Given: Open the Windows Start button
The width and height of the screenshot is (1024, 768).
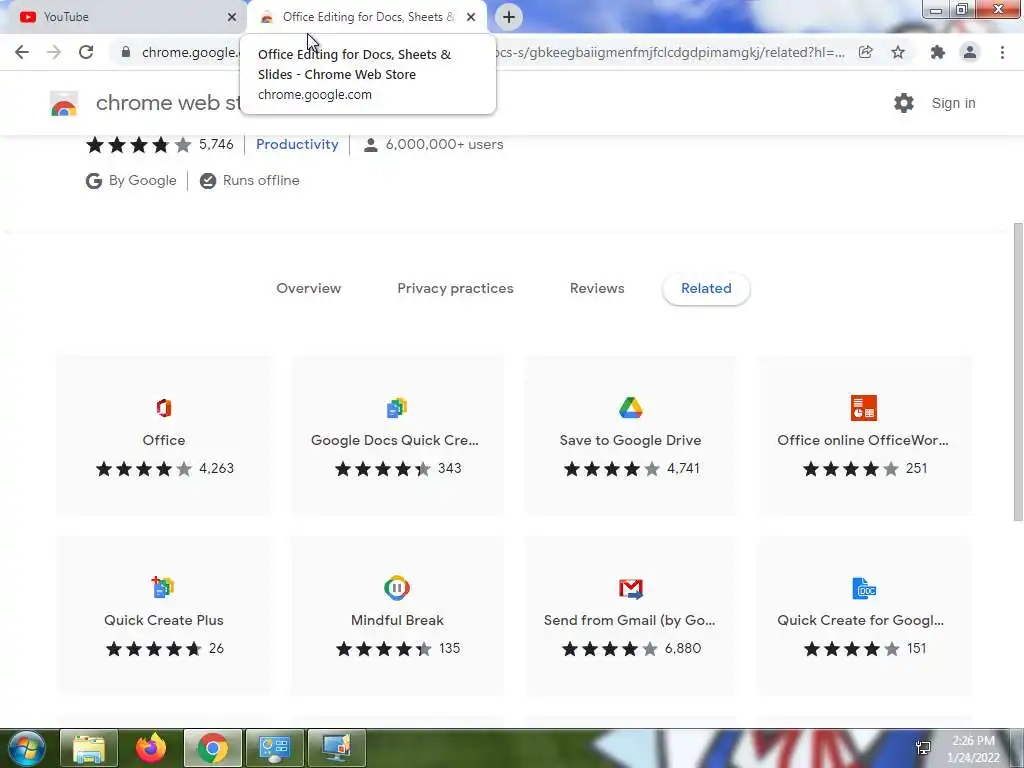Looking at the screenshot, I should coord(26,748).
